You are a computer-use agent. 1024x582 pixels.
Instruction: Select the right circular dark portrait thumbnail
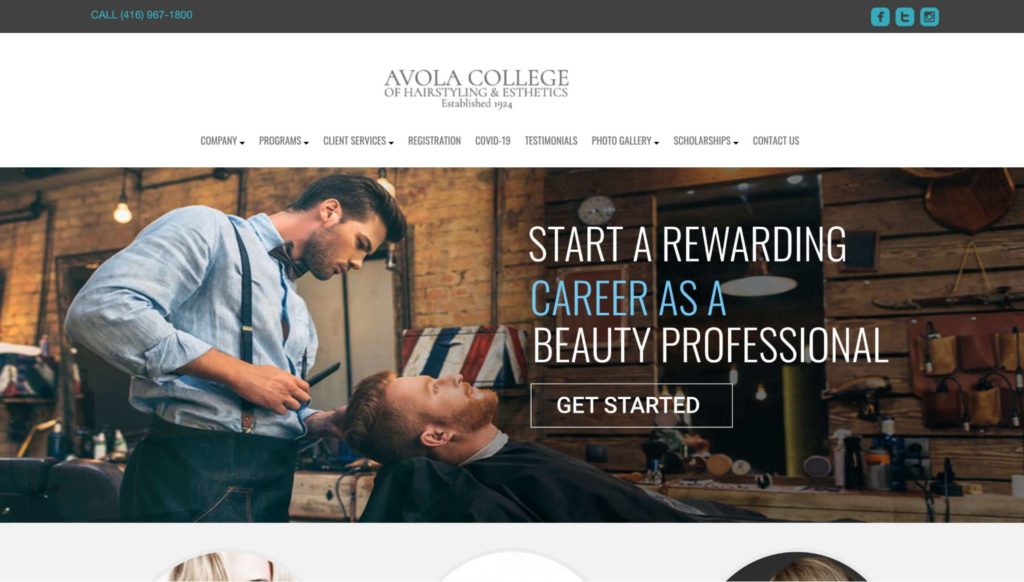795,567
